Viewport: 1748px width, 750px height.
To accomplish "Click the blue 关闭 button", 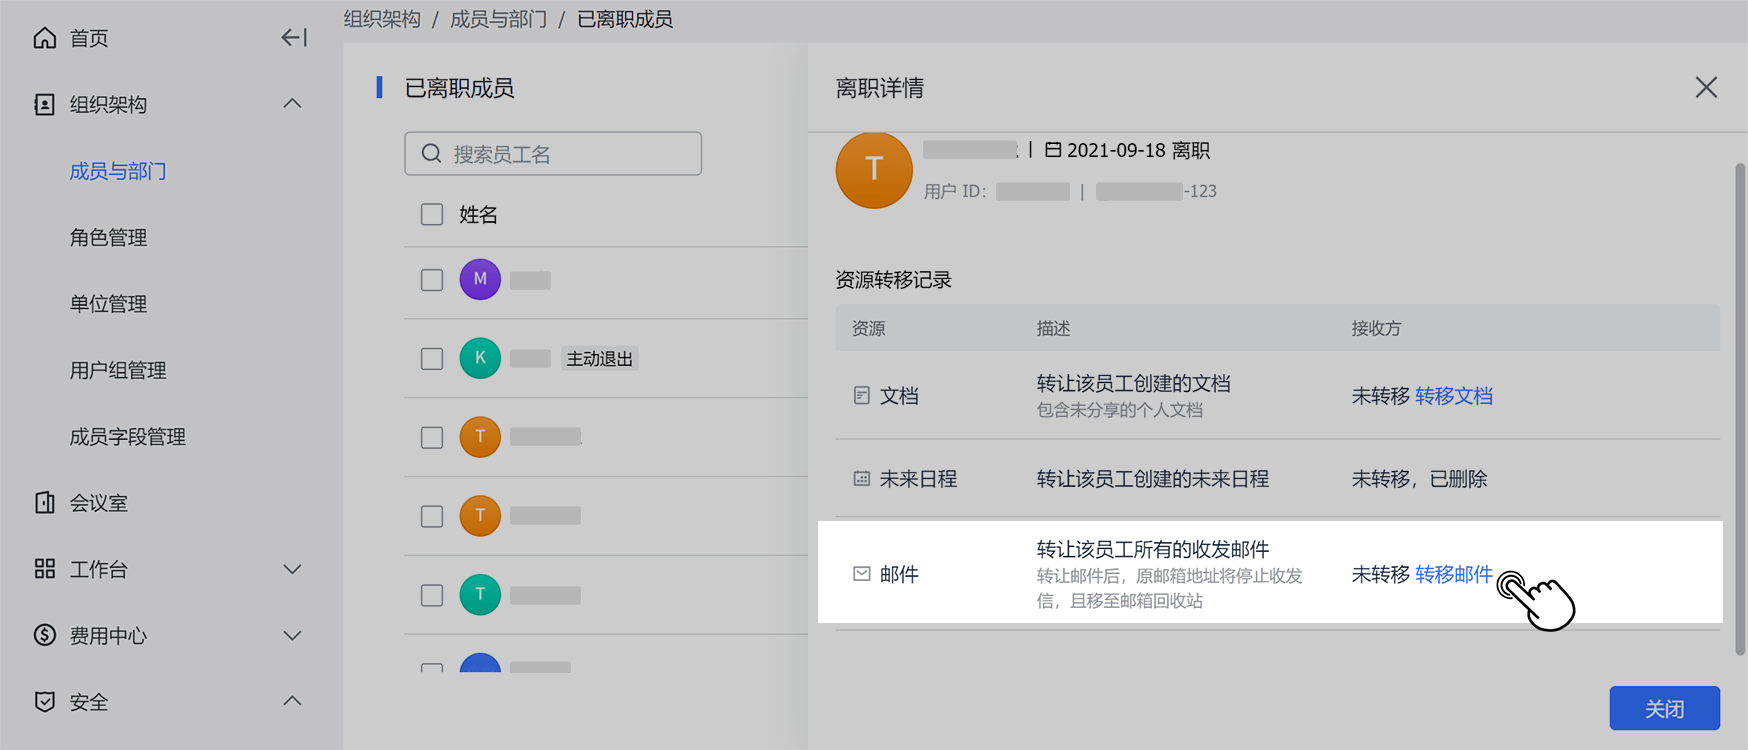I will tap(1664, 708).
